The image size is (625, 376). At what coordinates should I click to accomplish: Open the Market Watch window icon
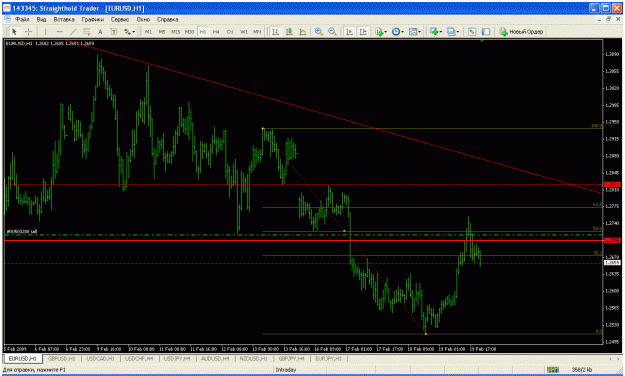[472, 32]
